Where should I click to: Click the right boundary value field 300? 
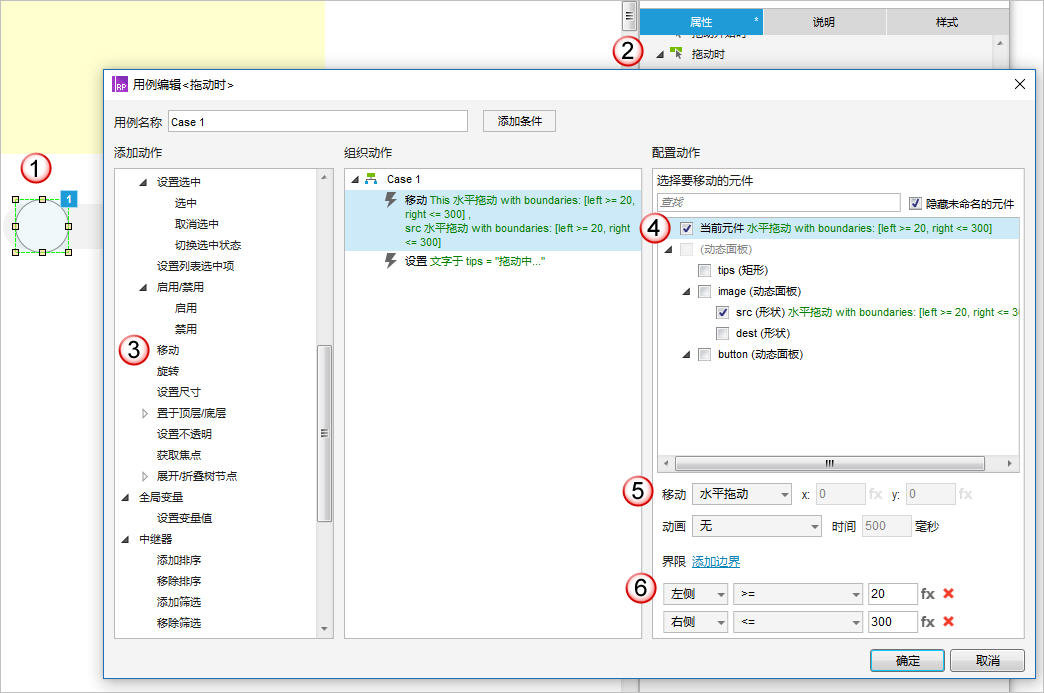pos(893,621)
